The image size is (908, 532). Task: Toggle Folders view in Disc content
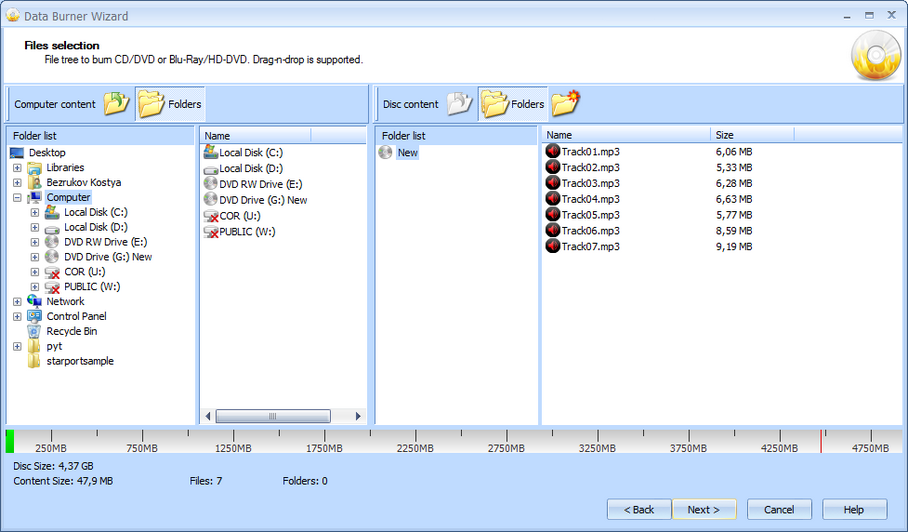[512, 104]
